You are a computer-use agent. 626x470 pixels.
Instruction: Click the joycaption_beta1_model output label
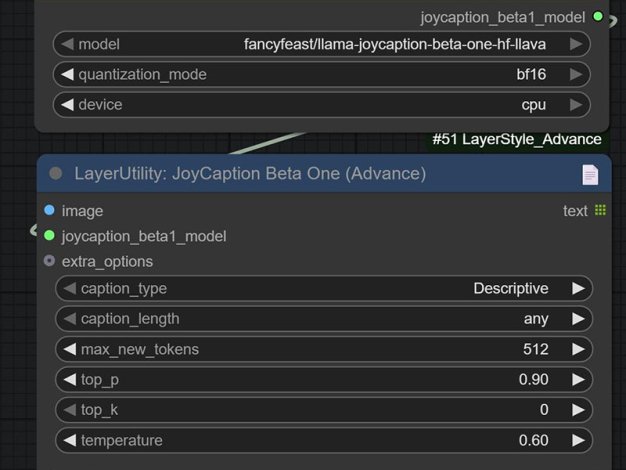[503, 18]
